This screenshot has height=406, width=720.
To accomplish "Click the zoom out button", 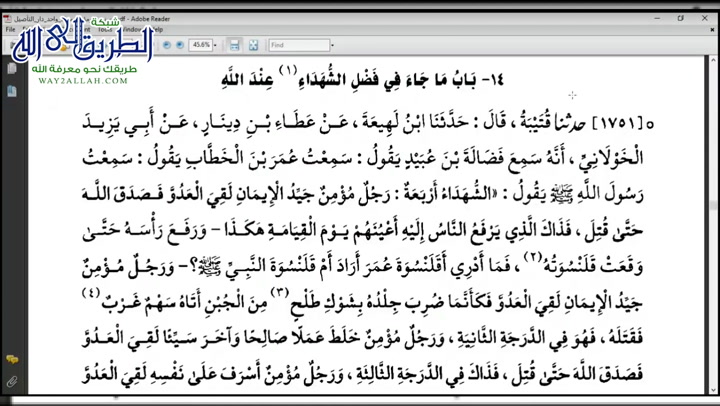I will tap(167, 45).
